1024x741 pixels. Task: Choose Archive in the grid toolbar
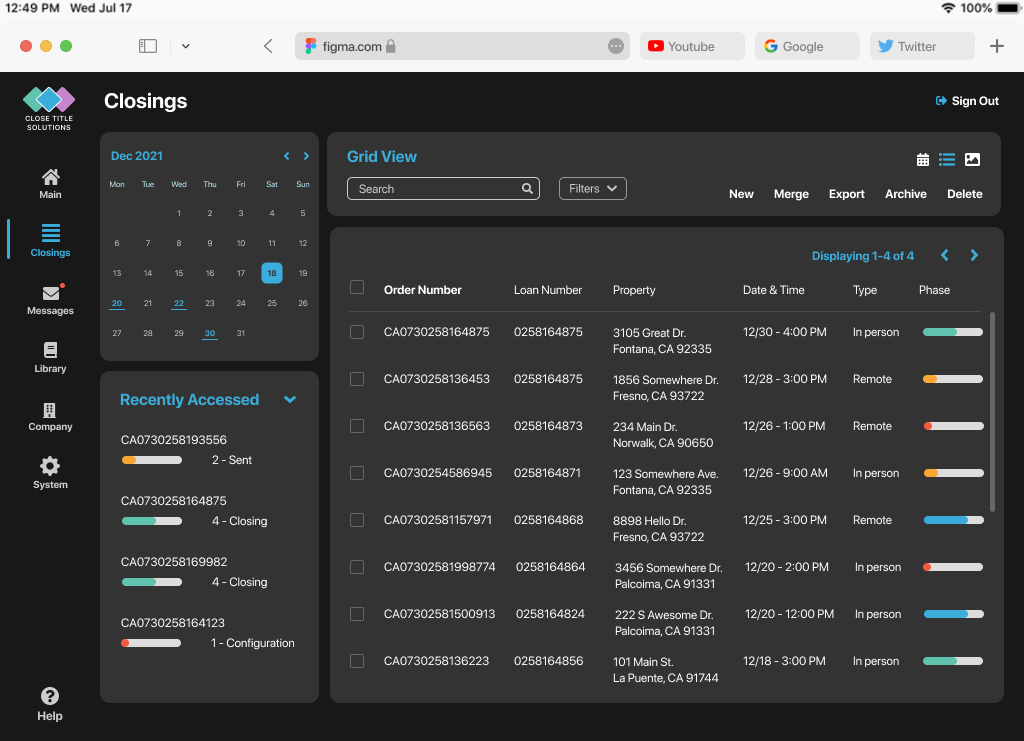(x=905, y=194)
